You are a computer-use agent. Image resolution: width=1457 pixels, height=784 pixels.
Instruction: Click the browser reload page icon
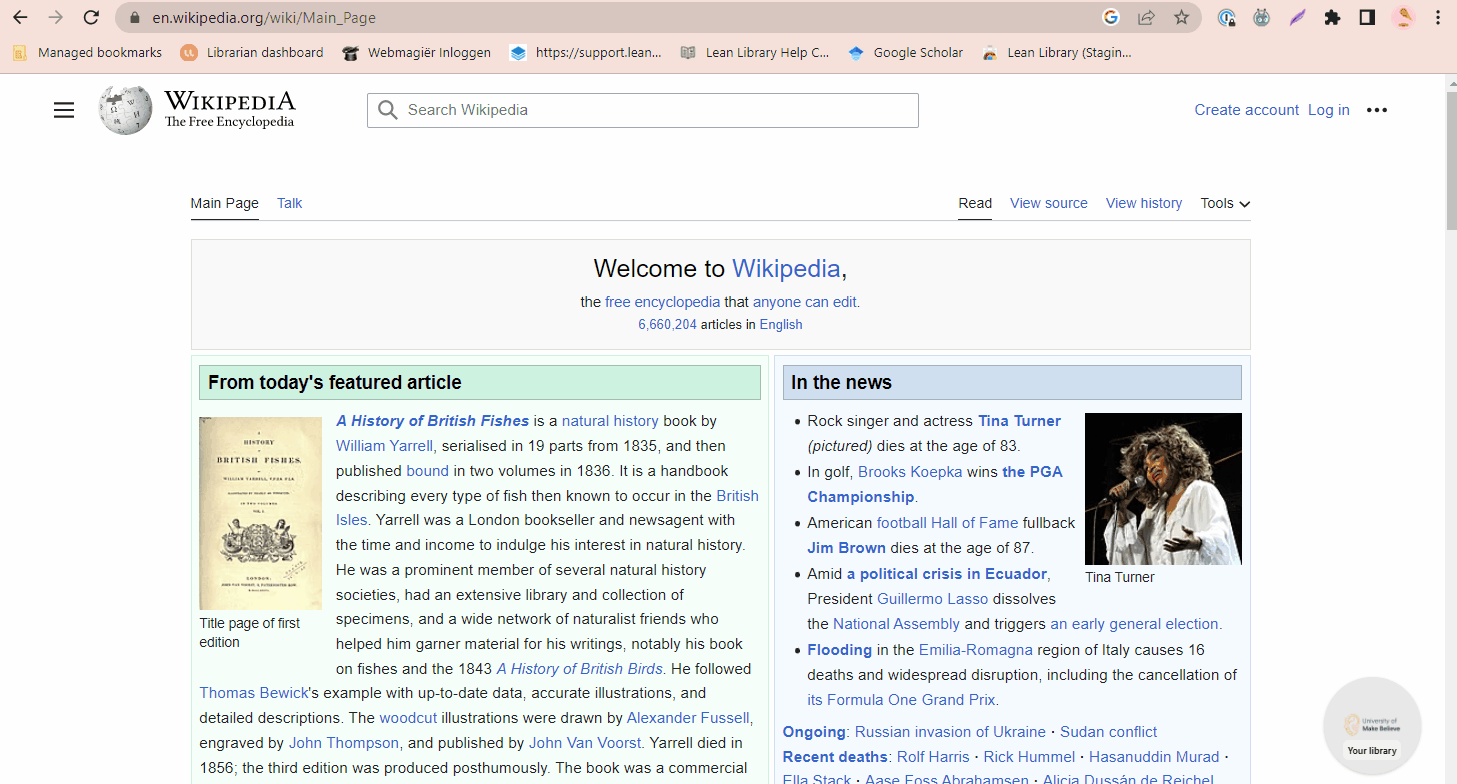pyautogui.click(x=91, y=17)
